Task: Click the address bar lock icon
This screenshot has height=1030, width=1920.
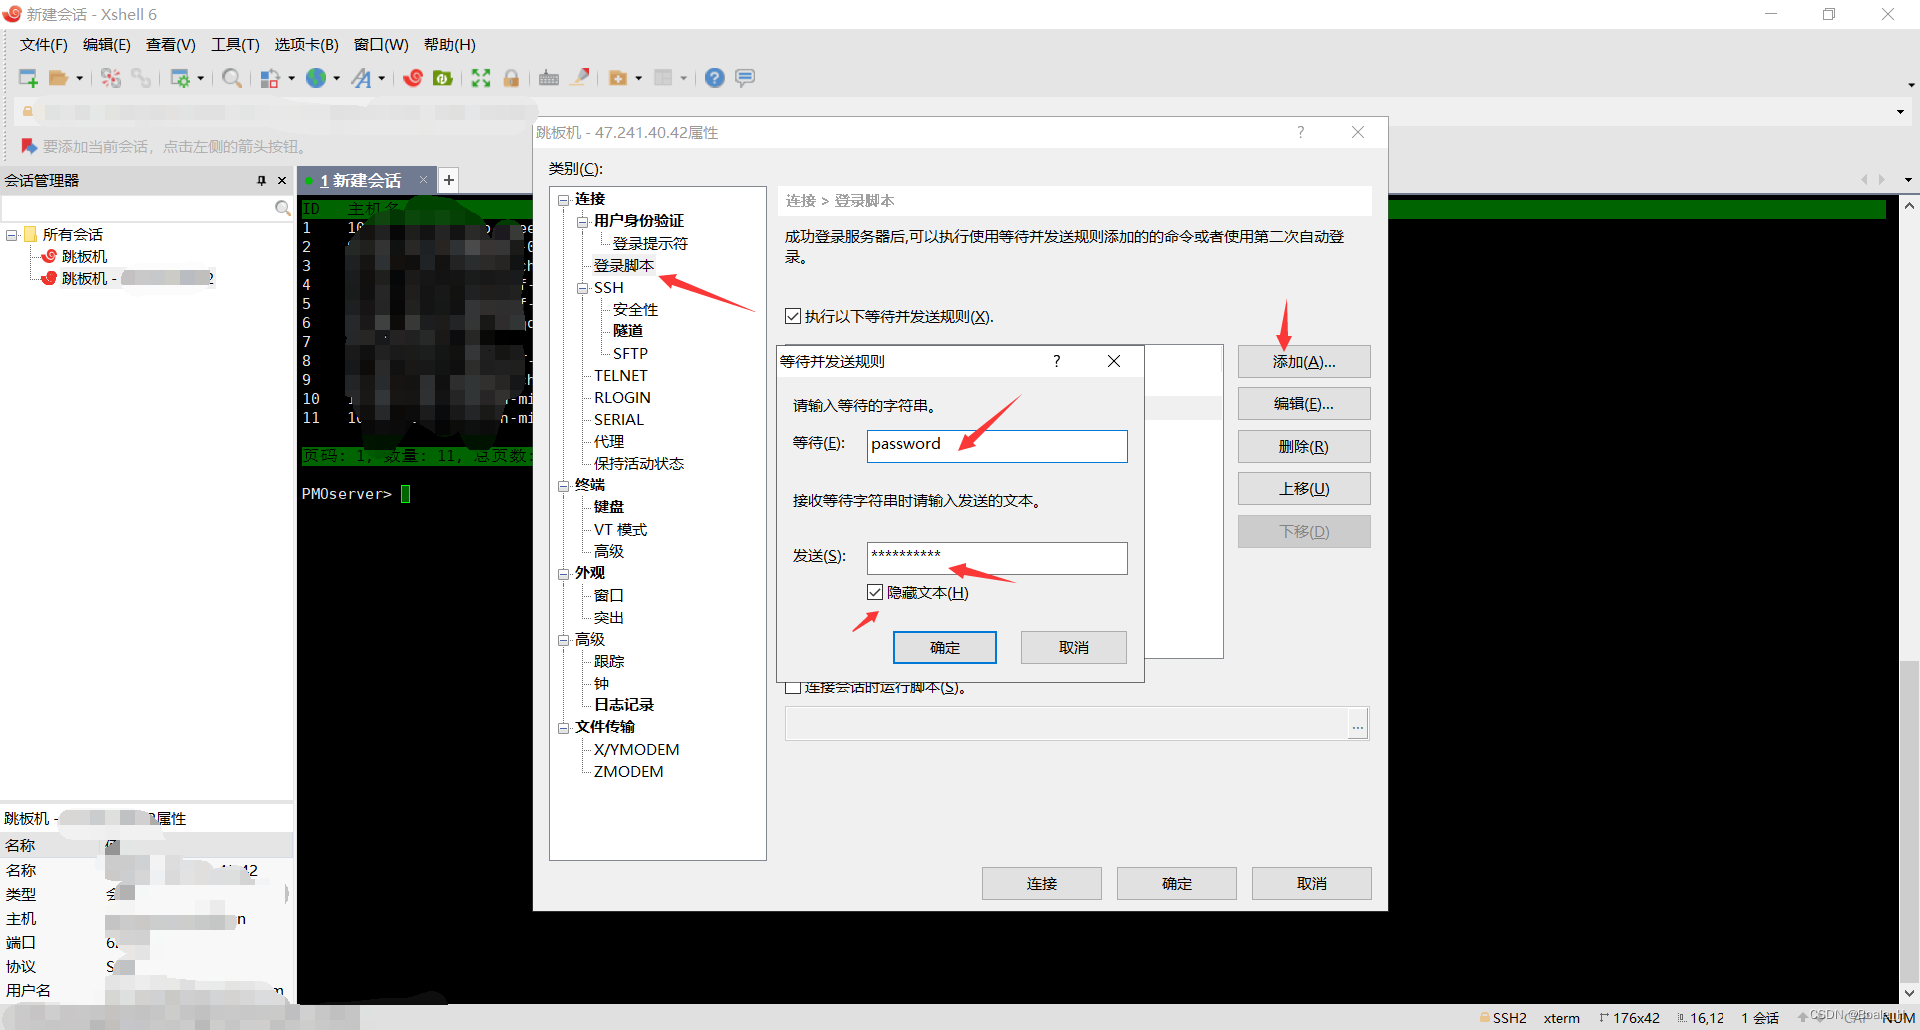Action: (28, 112)
